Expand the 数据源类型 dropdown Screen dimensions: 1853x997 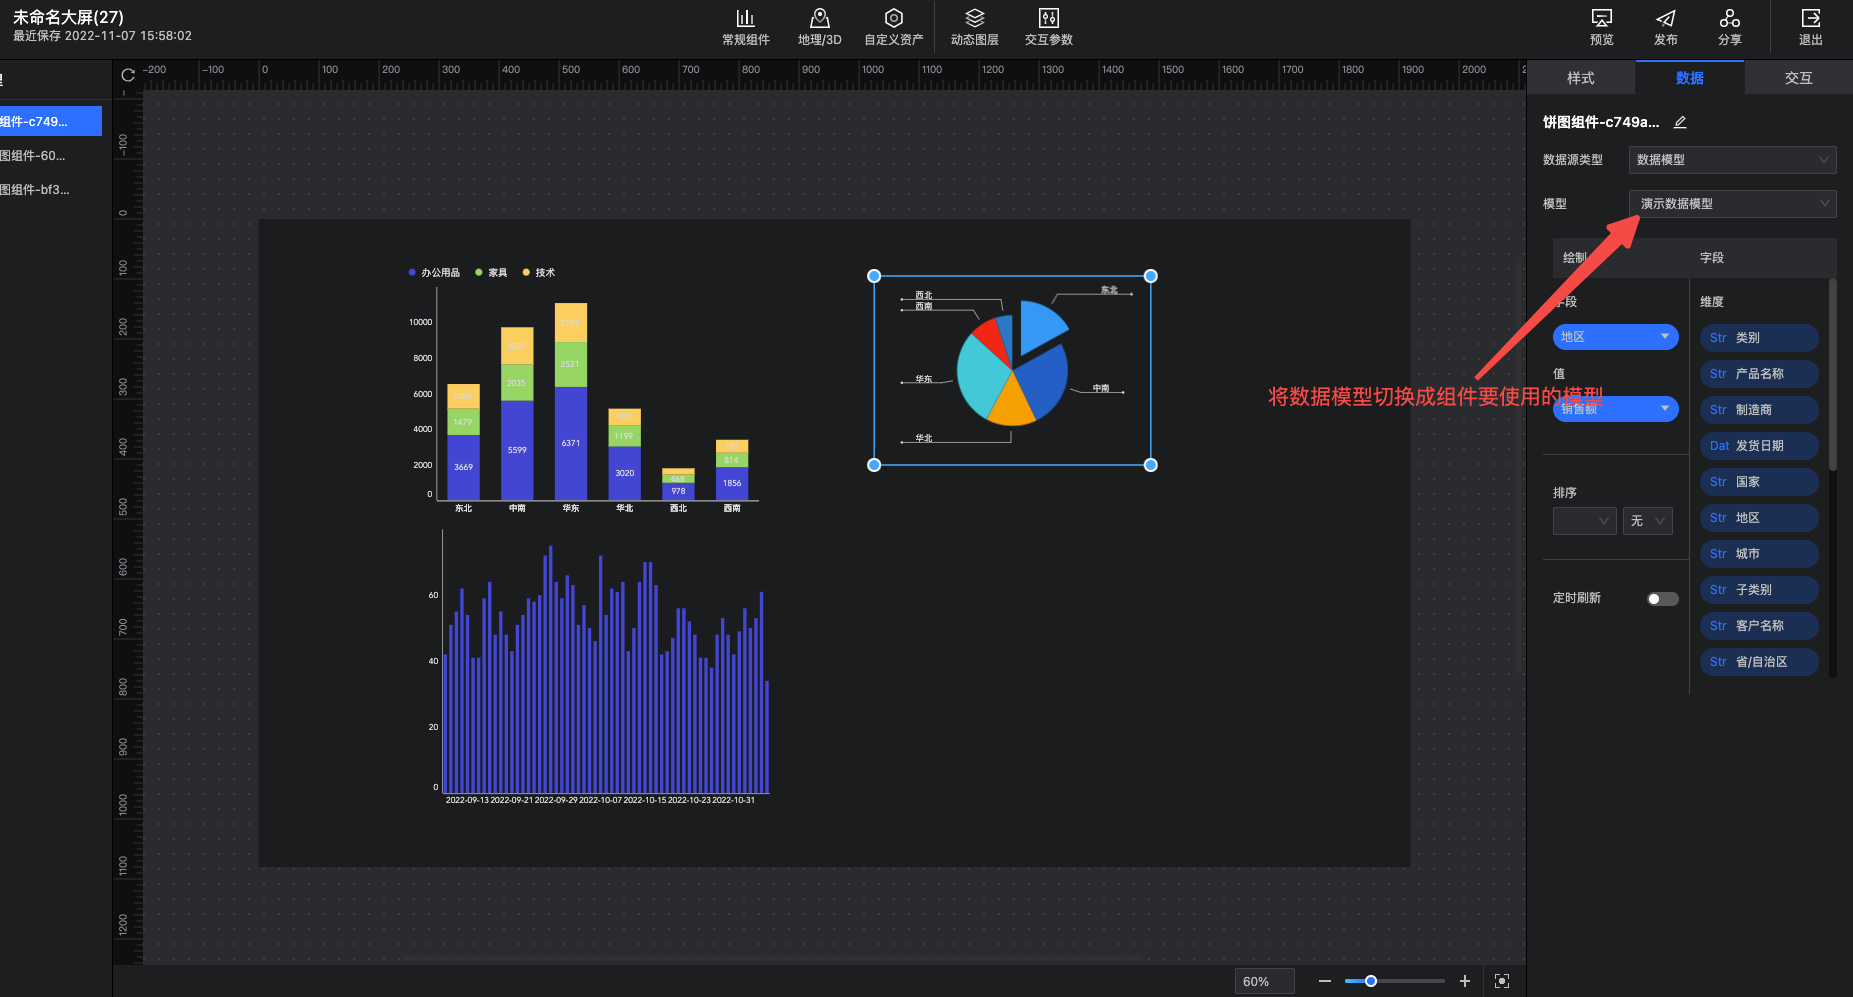(x=1732, y=160)
